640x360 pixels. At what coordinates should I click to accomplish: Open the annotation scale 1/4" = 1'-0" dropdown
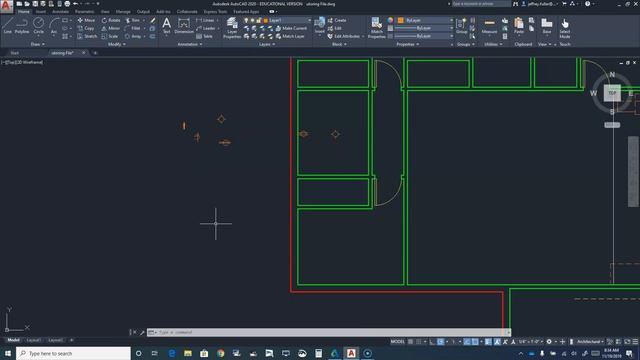(531, 342)
